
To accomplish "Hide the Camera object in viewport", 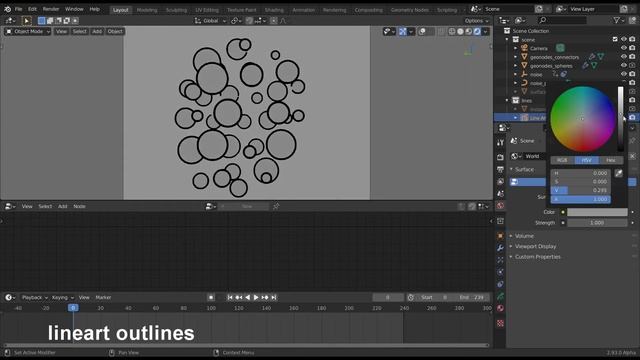I will click(624, 48).
